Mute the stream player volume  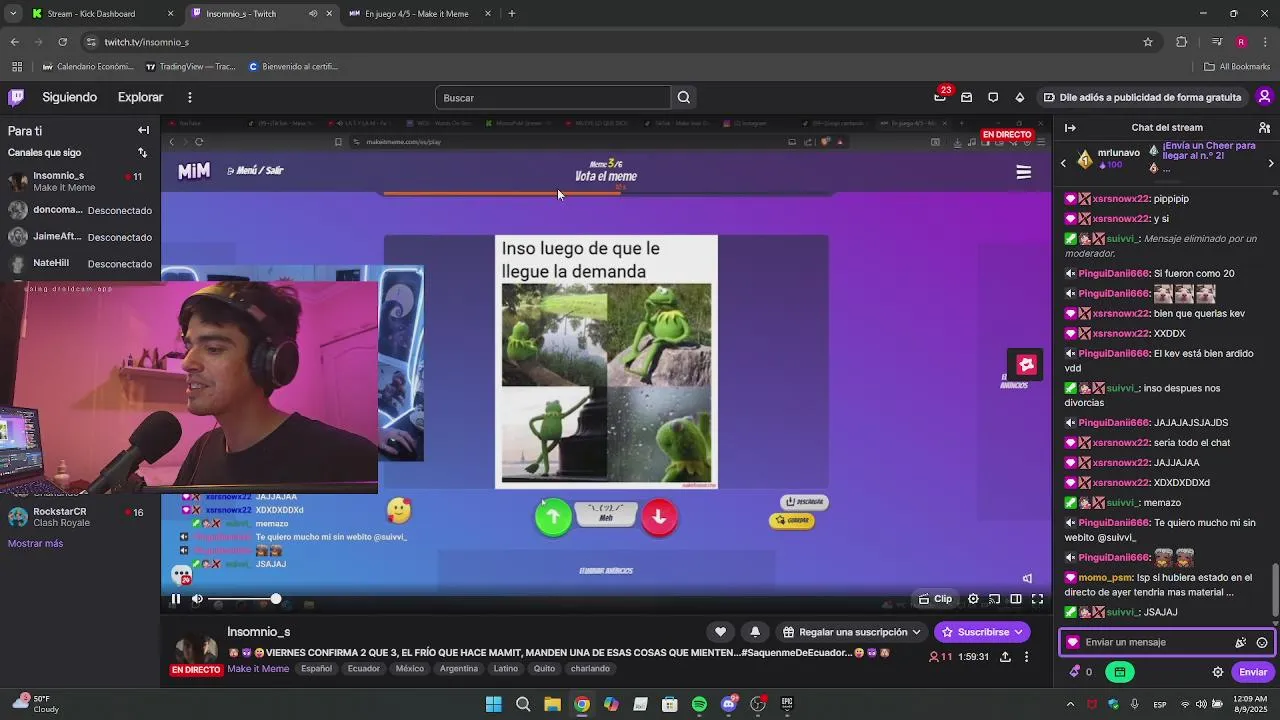click(197, 599)
